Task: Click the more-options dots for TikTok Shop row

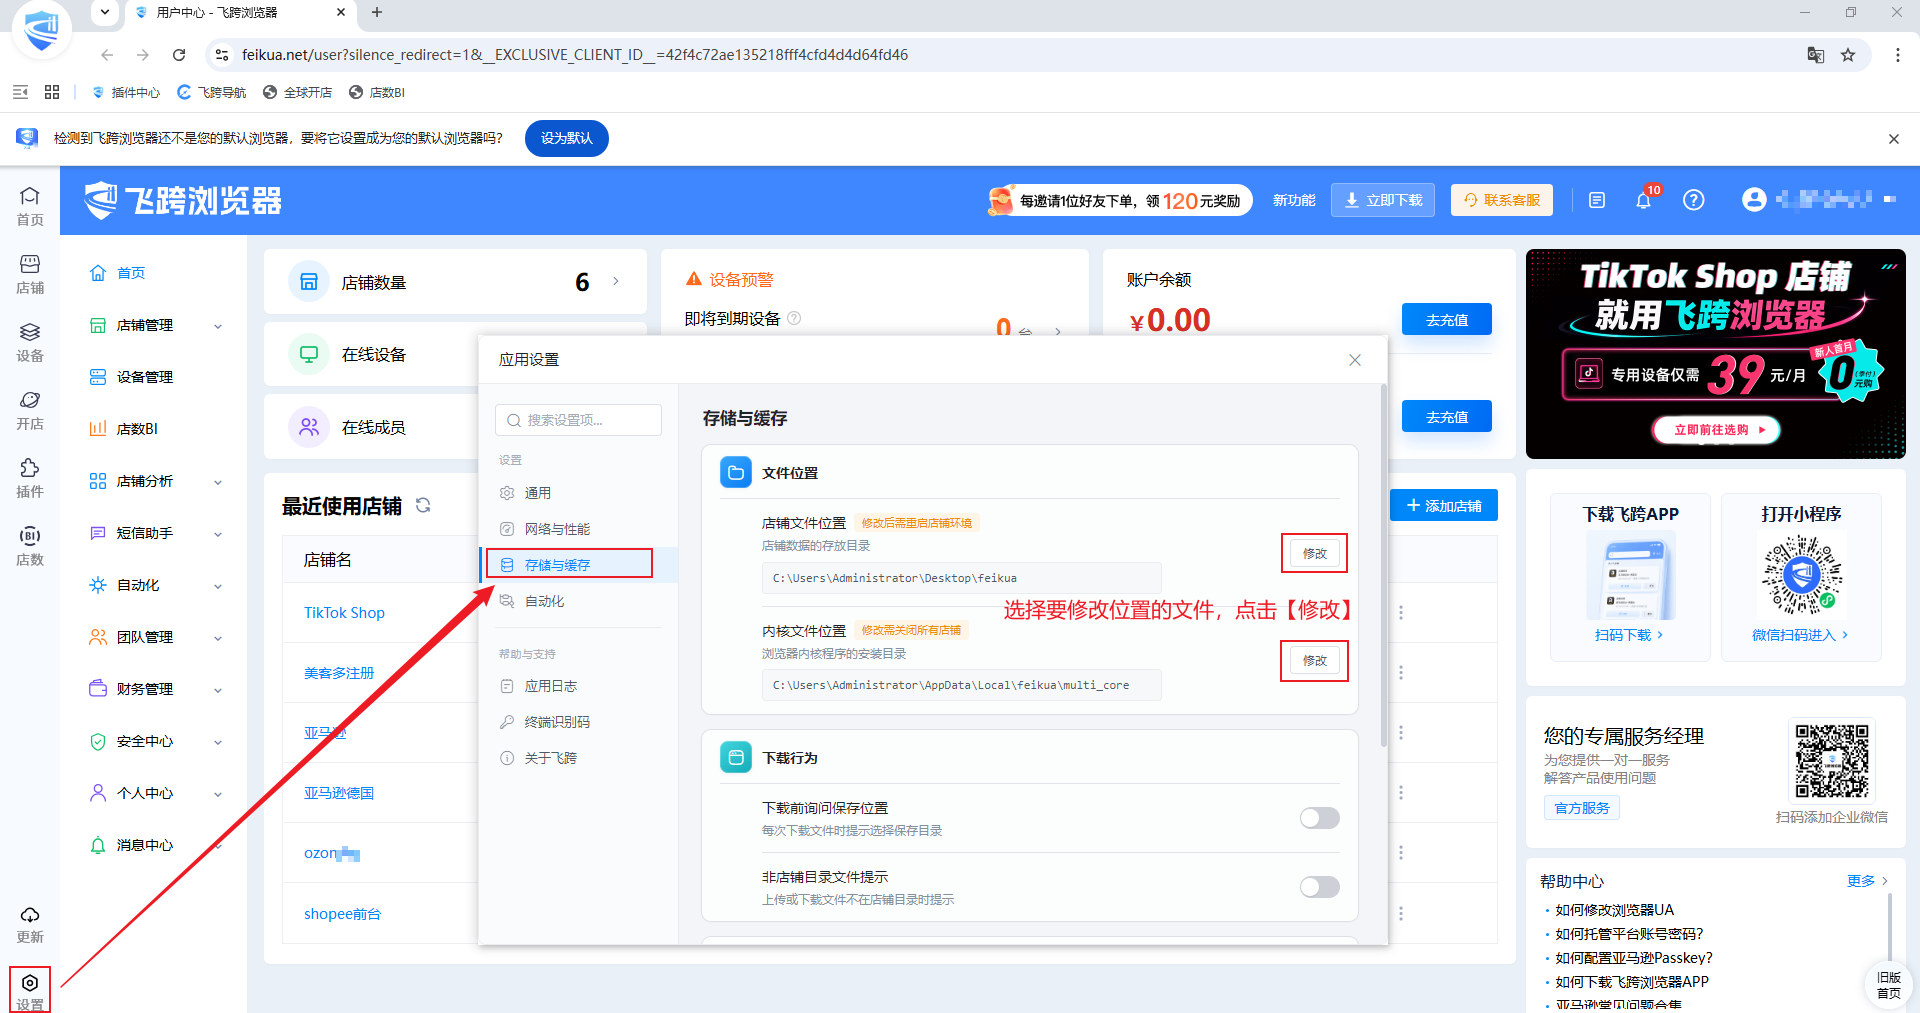Action: [x=1401, y=612]
